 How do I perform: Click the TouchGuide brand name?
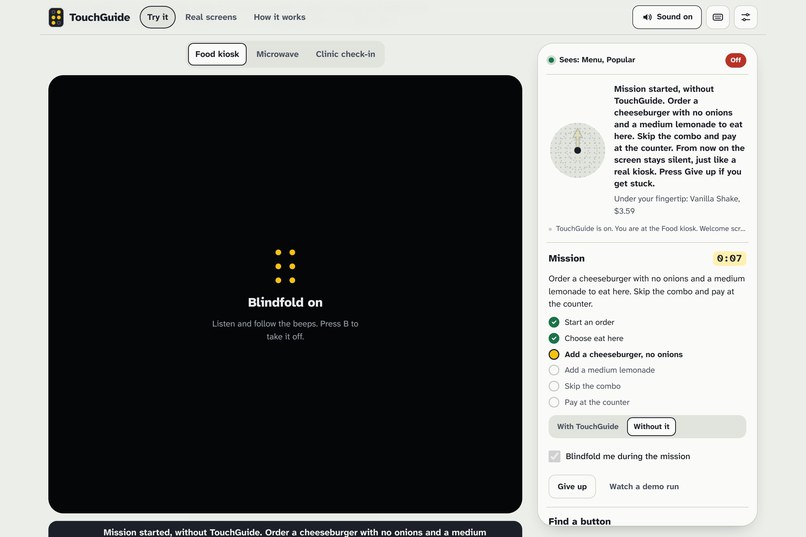(x=100, y=17)
